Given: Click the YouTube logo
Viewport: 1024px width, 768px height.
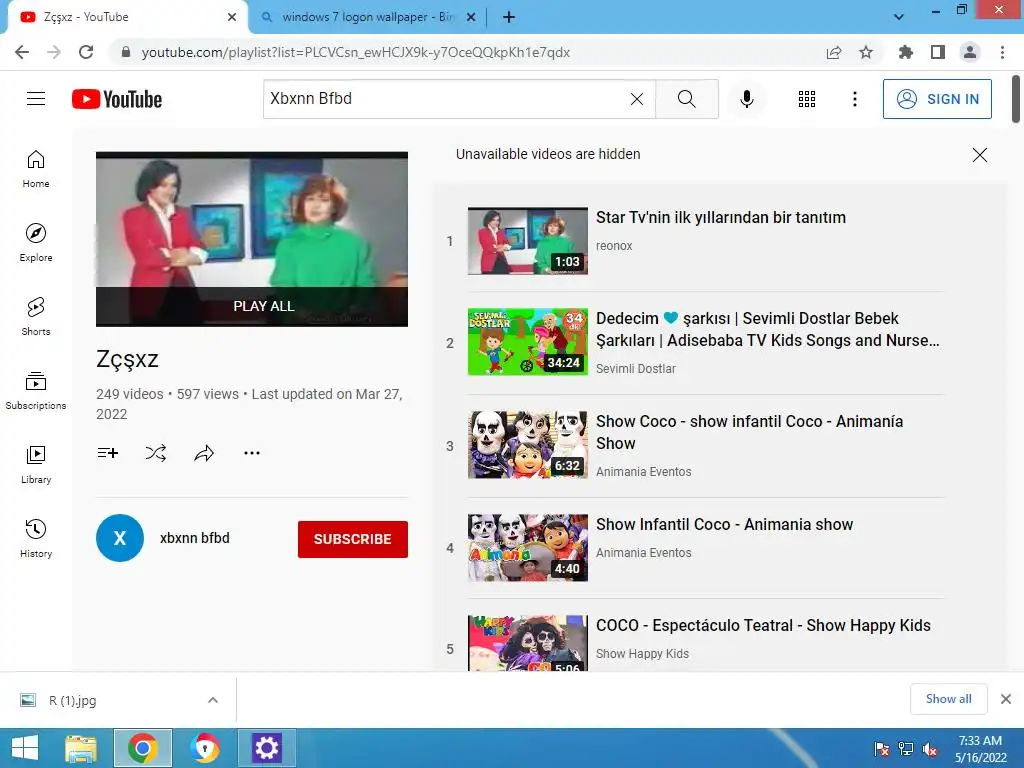Looking at the screenshot, I should (117, 99).
